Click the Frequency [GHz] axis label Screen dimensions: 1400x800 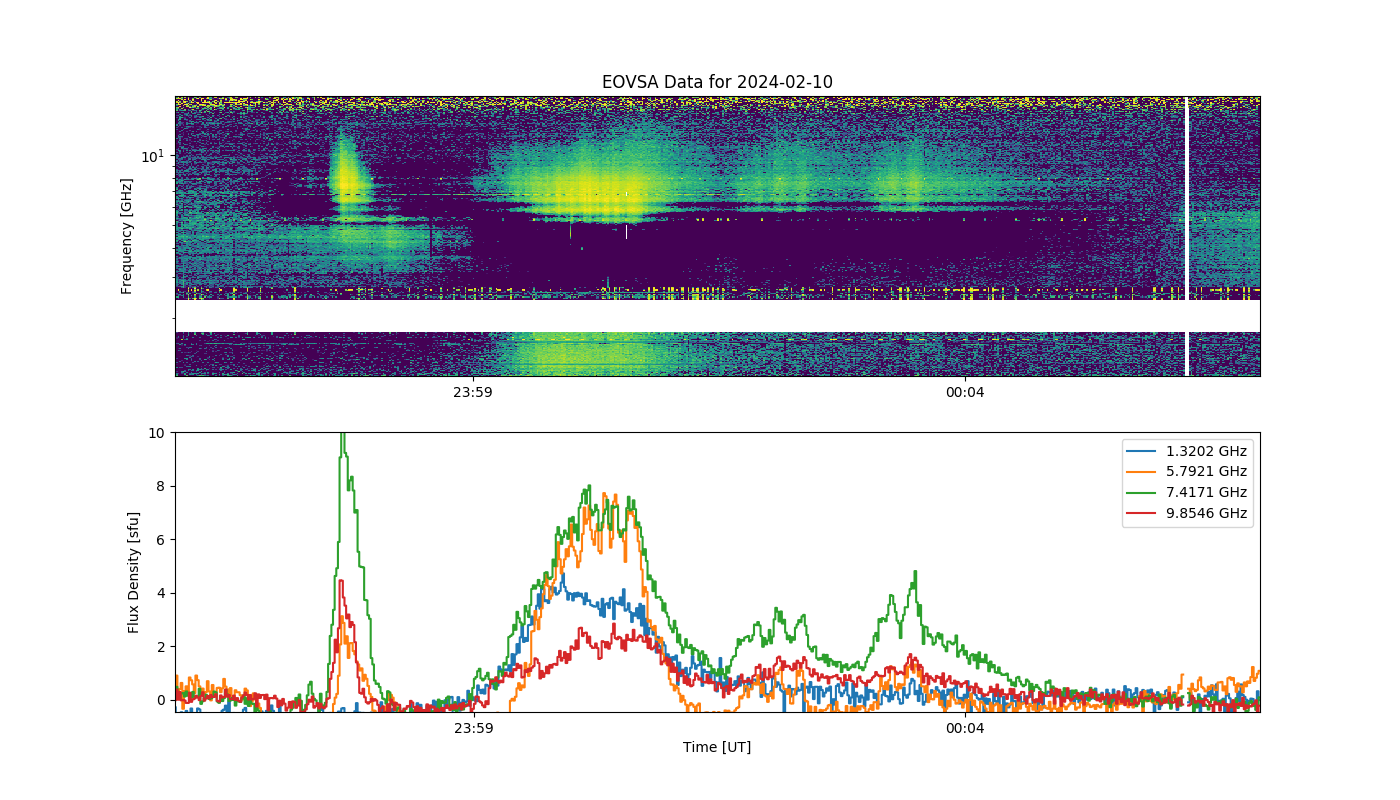point(127,236)
